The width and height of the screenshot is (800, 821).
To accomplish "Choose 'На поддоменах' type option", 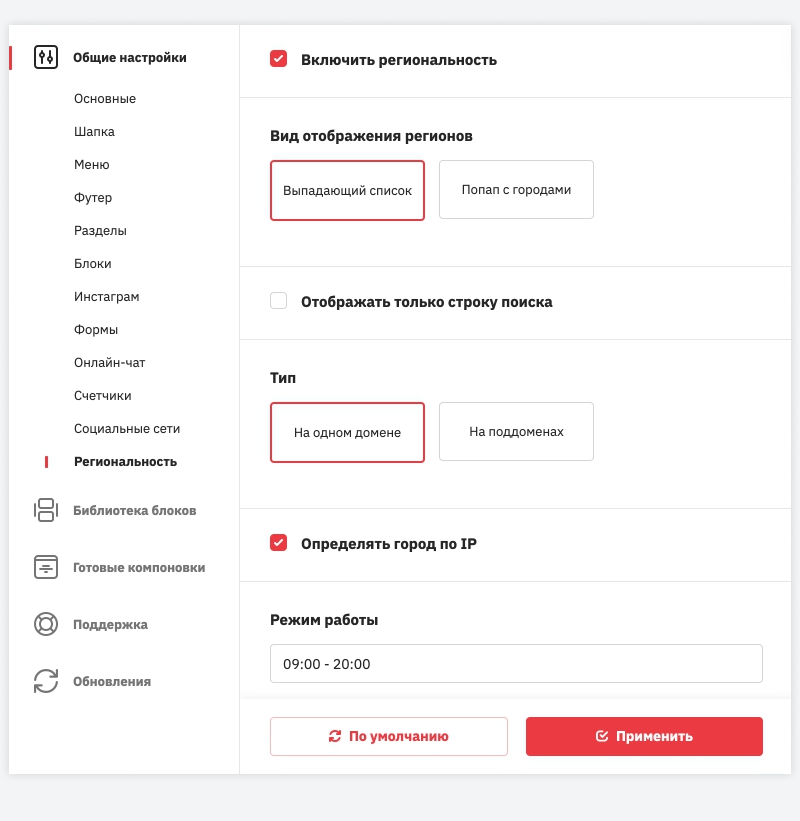I will click(x=516, y=432).
